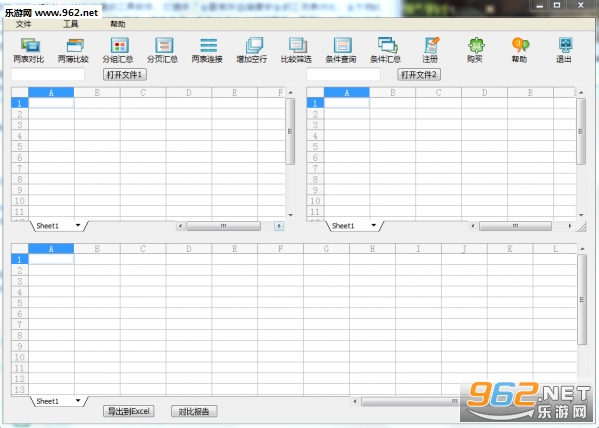The image size is (599, 428).
Task: Select Sheet1 tab in right top grid
Action: (343, 226)
